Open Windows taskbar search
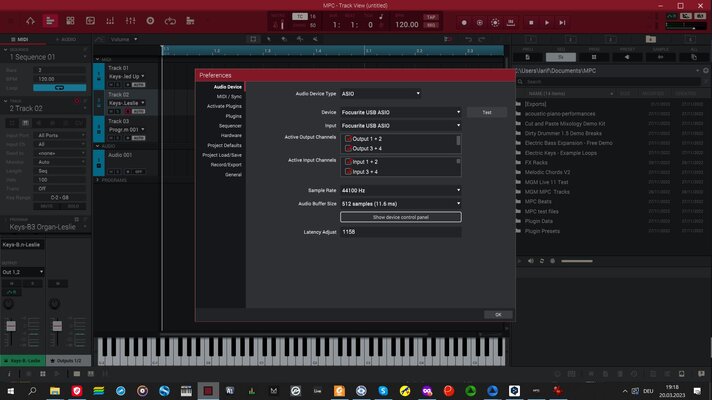712x400 pixels. coord(32,391)
